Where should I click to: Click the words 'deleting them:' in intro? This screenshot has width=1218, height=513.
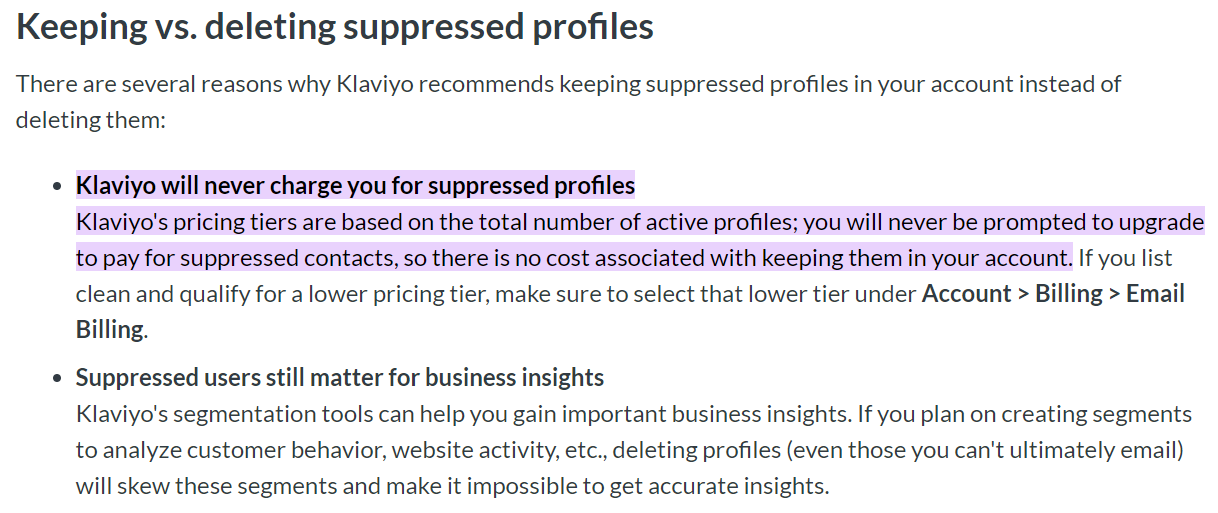point(90,120)
